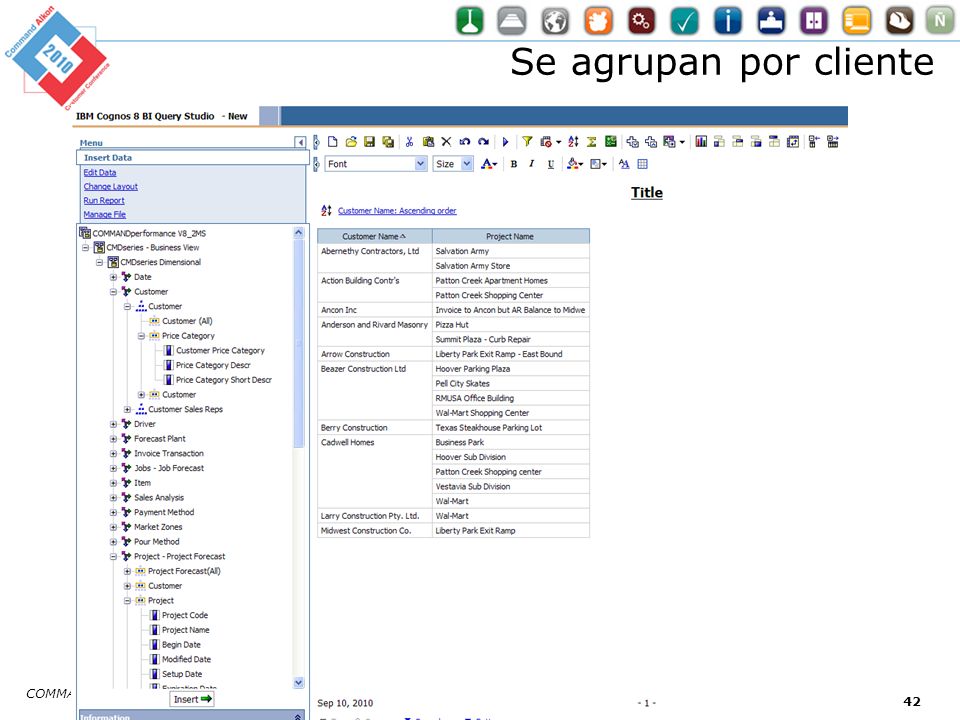This screenshot has height=720, width=960.
Task: Expand the Driver tree node
Action: pyautogui.click(x=113, y=424)
